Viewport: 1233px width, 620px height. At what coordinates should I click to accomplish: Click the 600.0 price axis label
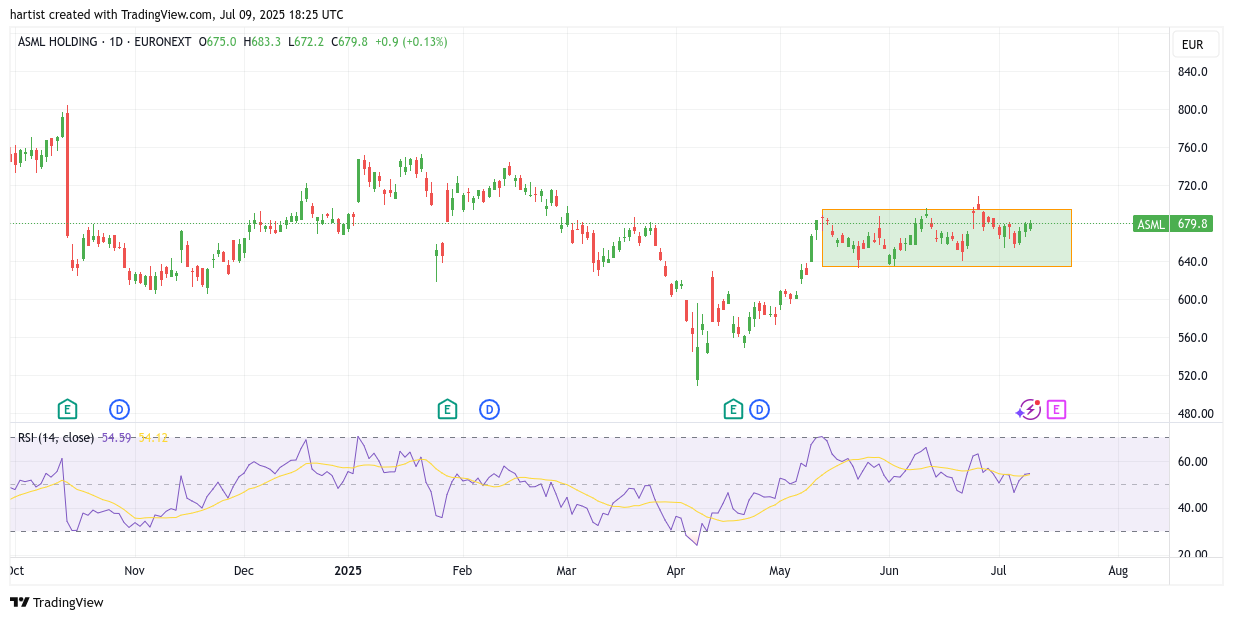pyautogui.click(x=1192, y=300)
